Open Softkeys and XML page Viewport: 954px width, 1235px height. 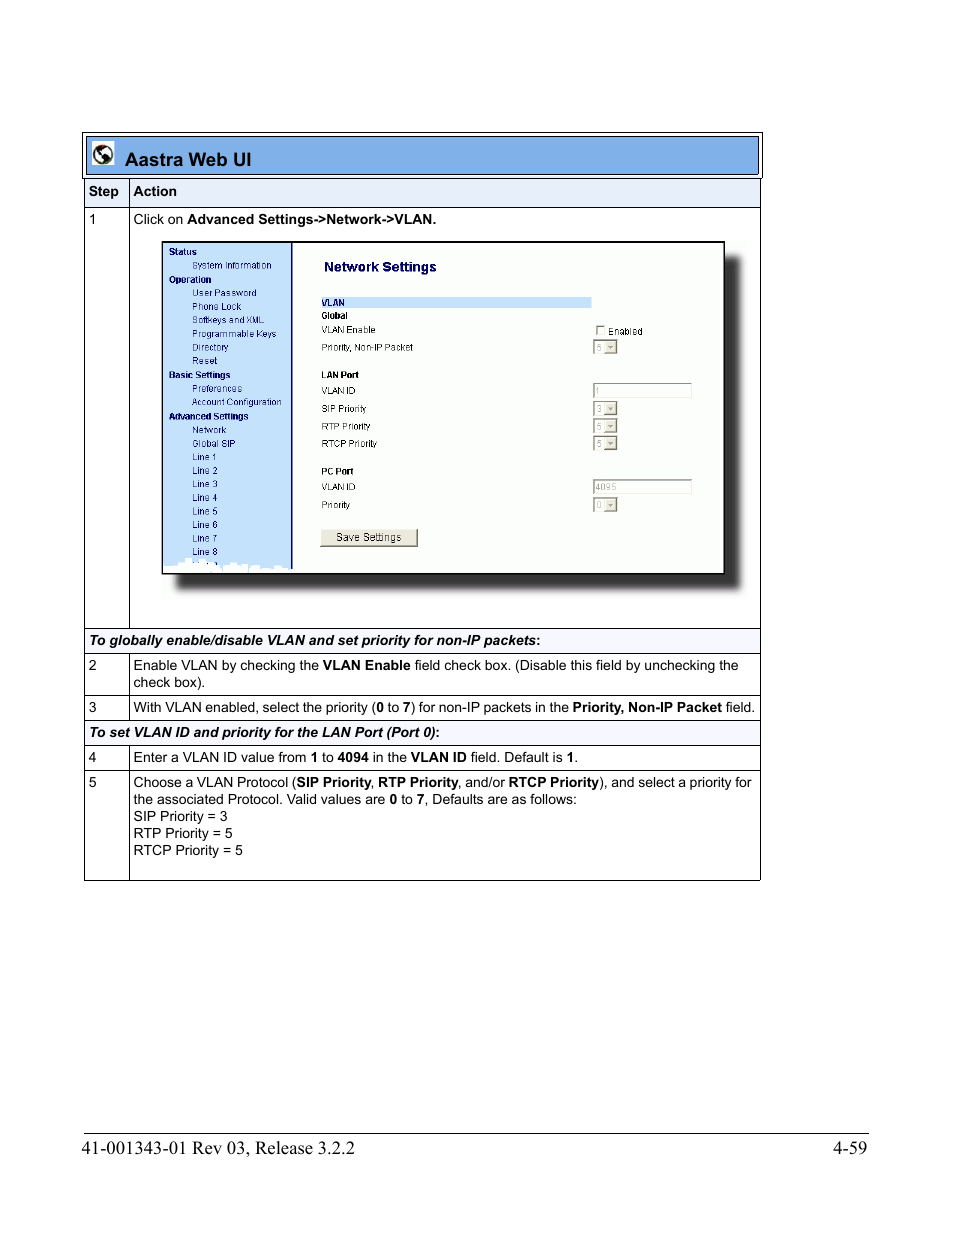[228, 320]
